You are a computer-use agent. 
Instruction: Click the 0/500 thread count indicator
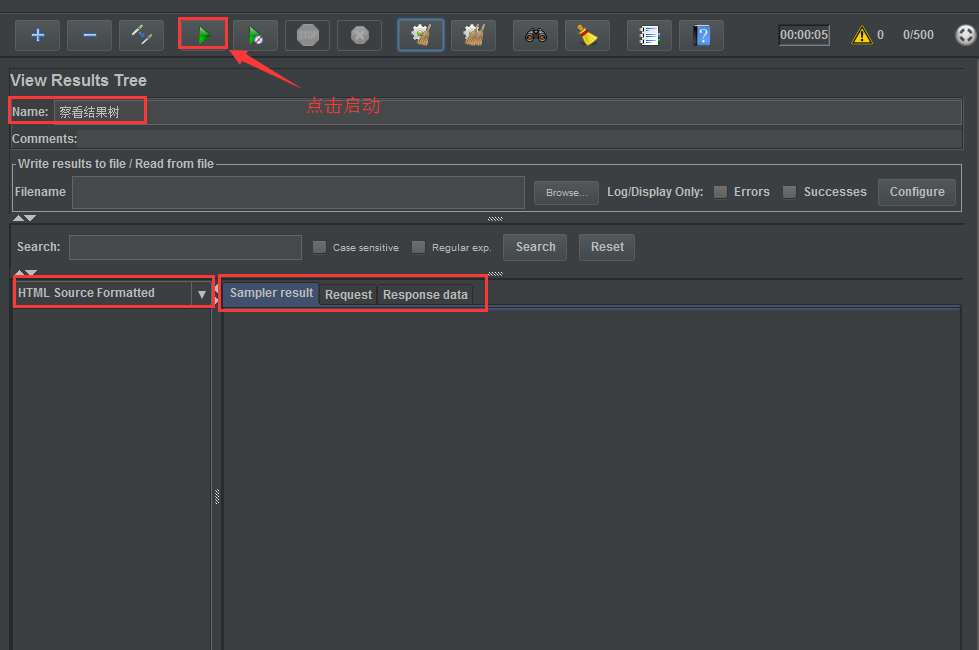pyautogui.click(x=918, y=35)
